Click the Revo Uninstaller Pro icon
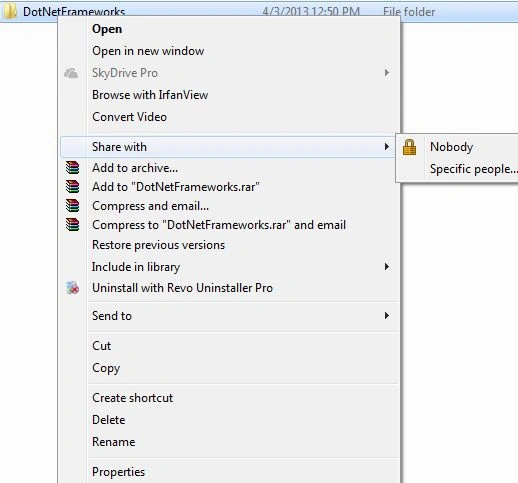 click(72, 288)
